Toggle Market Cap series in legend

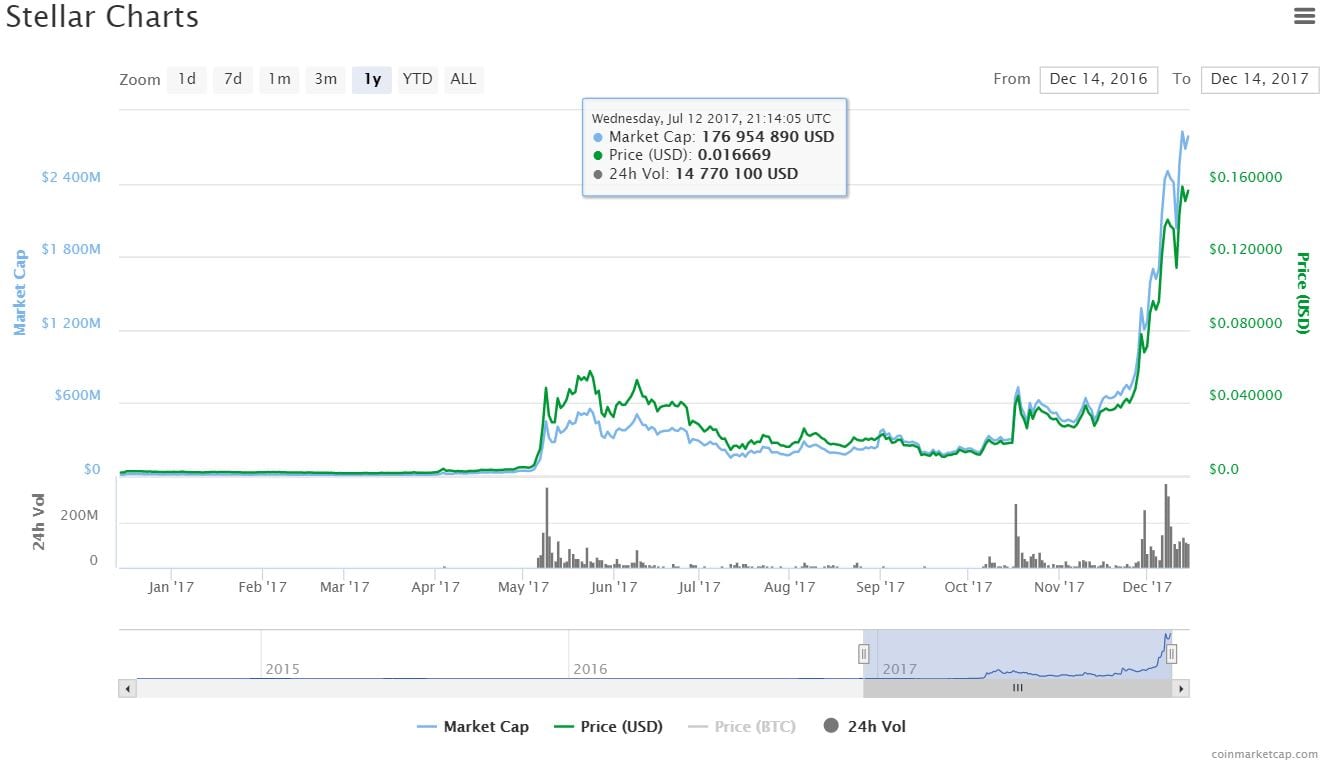click(473, 727)
